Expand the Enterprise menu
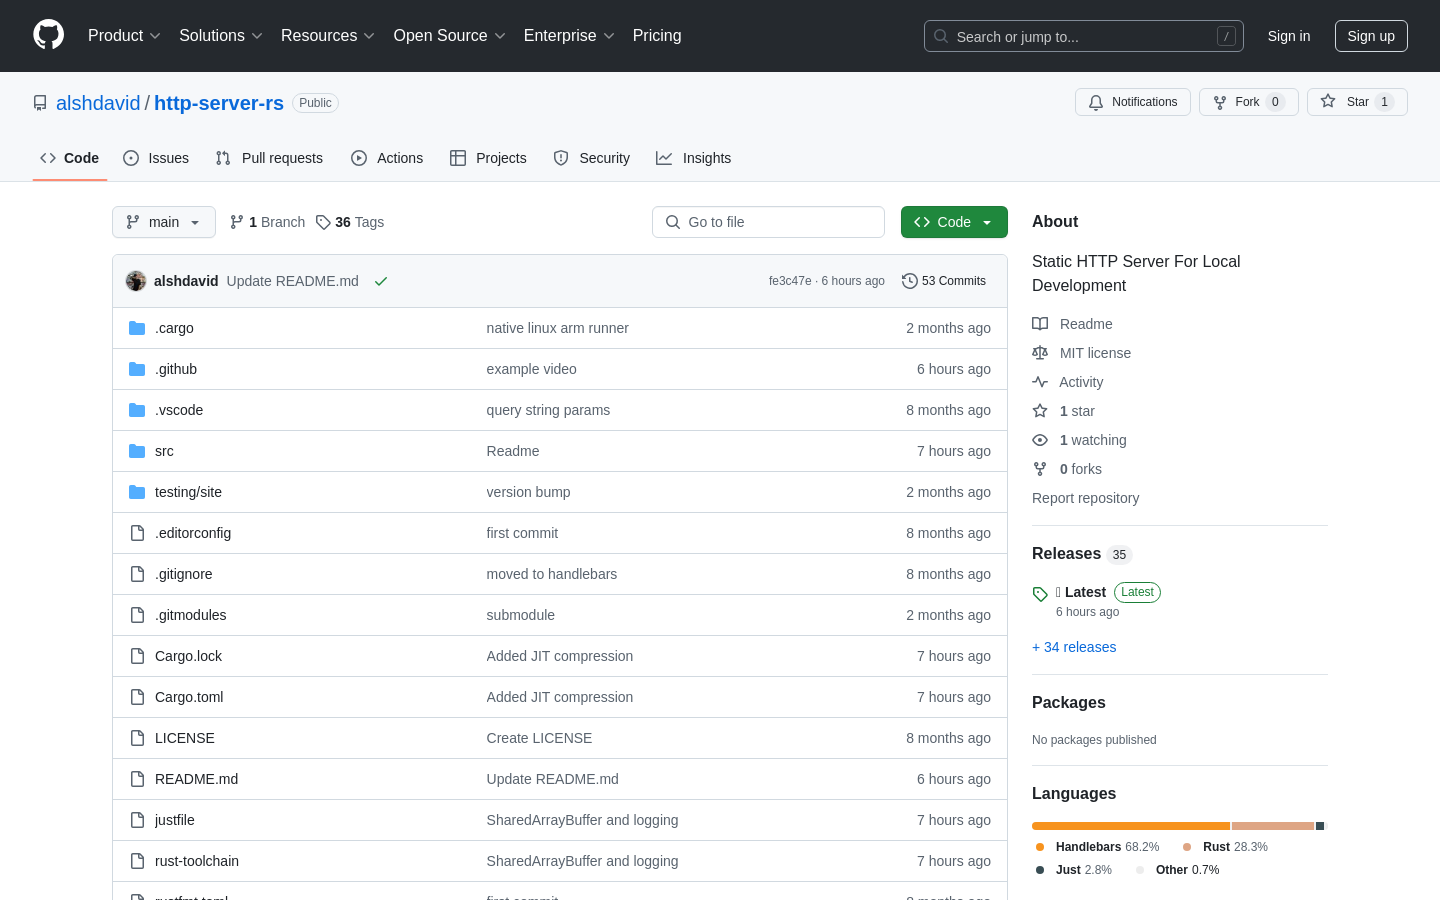Screen dimensions: 1440x900 (569, 35)
